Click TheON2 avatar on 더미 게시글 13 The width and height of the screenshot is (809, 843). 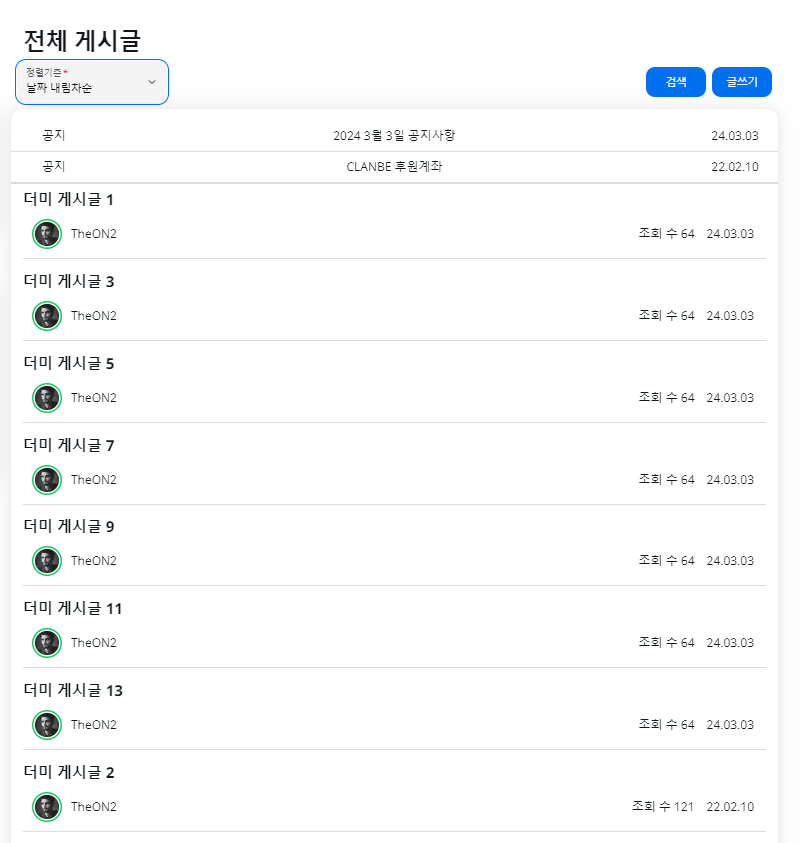coord(47,725)
